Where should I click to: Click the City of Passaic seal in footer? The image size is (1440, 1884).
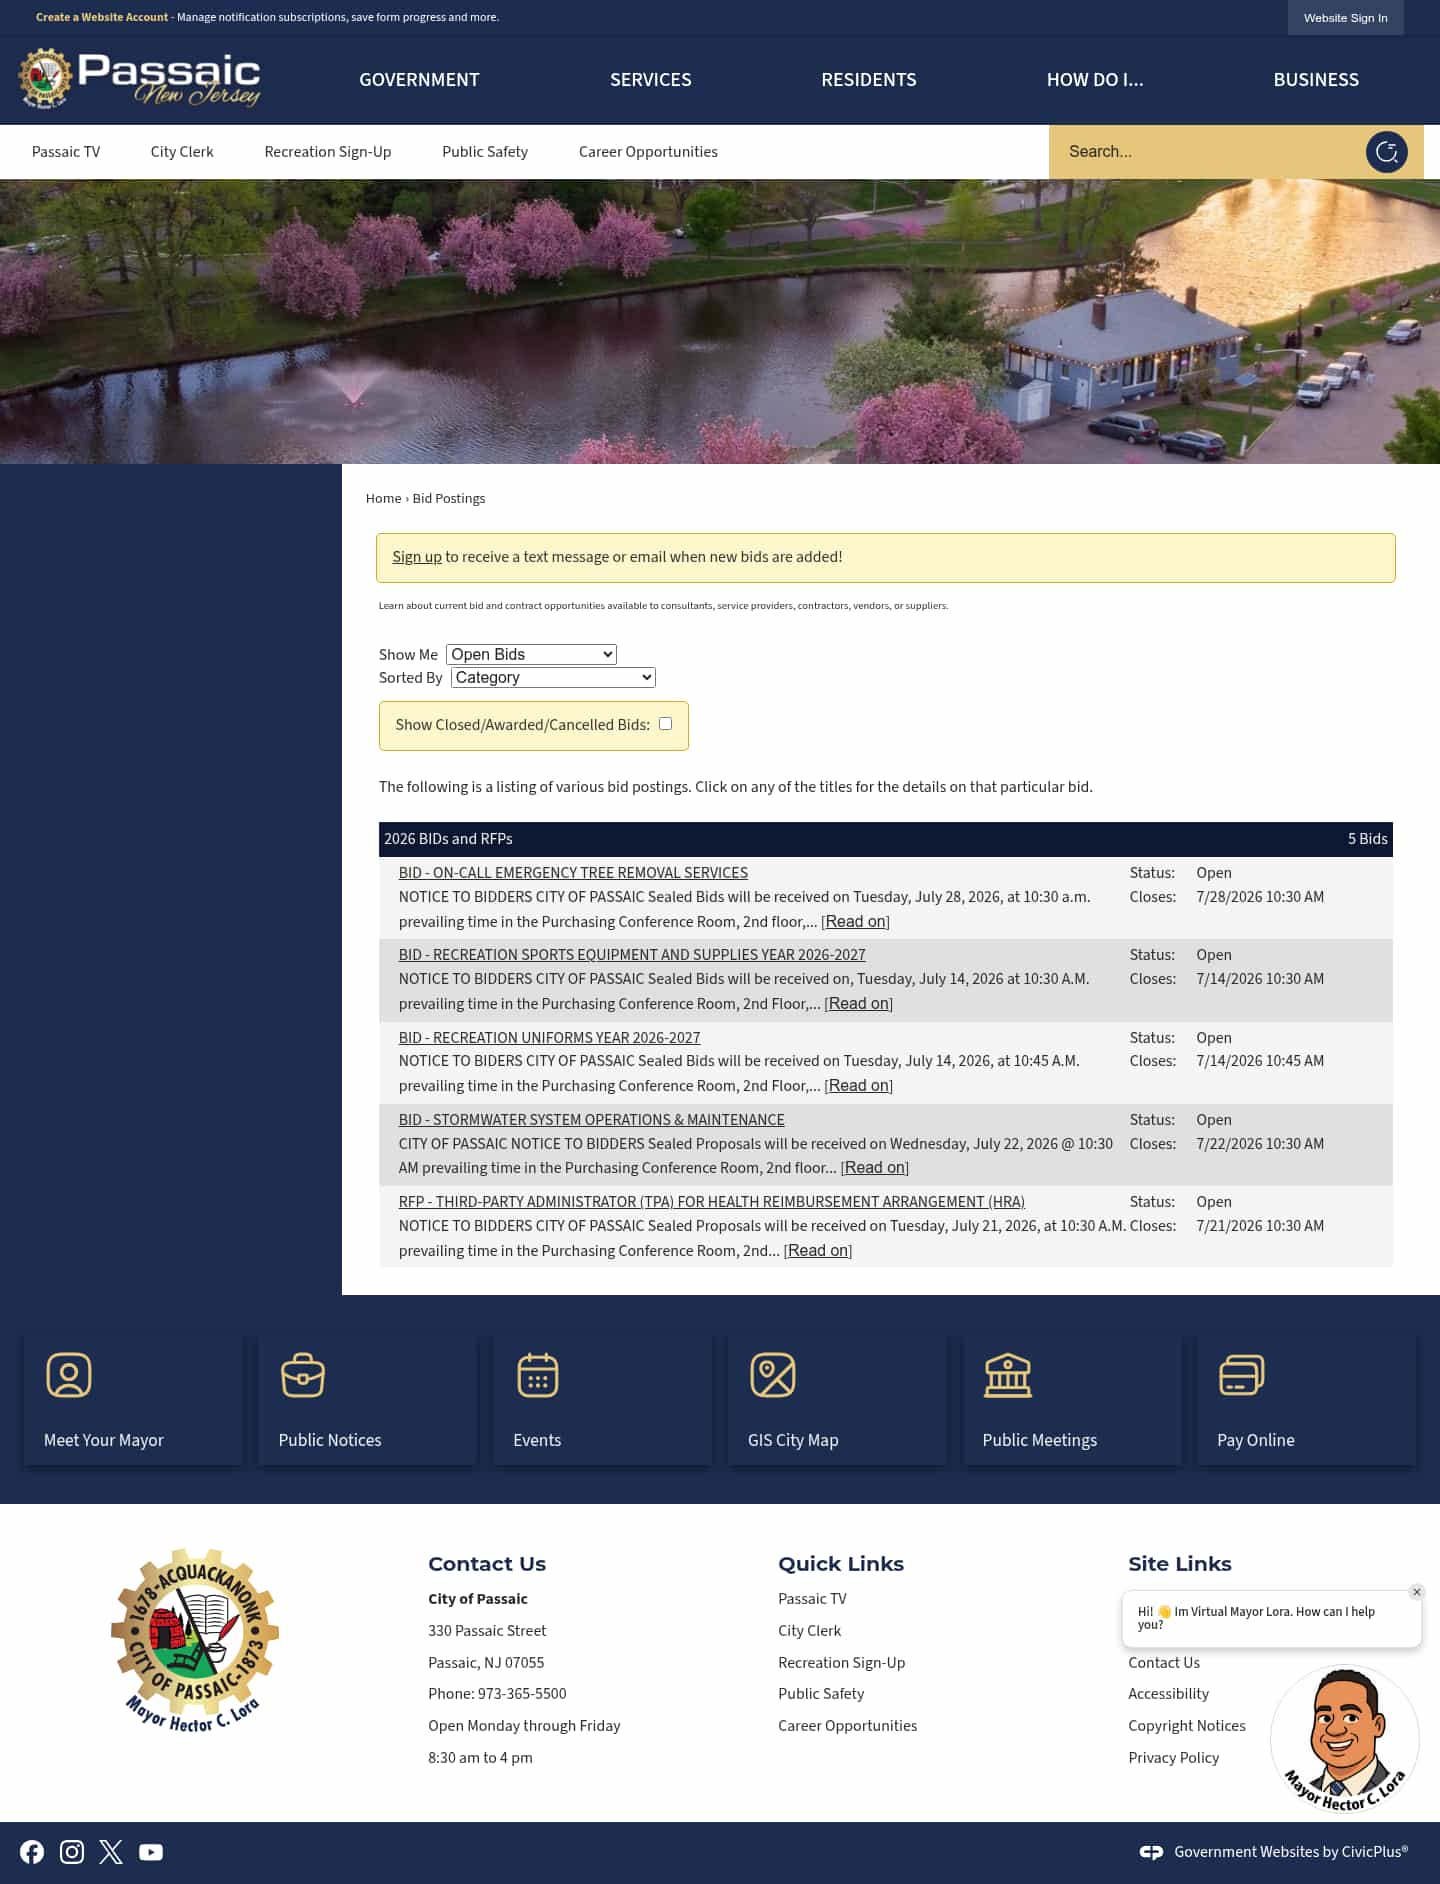pos(194,1641)
